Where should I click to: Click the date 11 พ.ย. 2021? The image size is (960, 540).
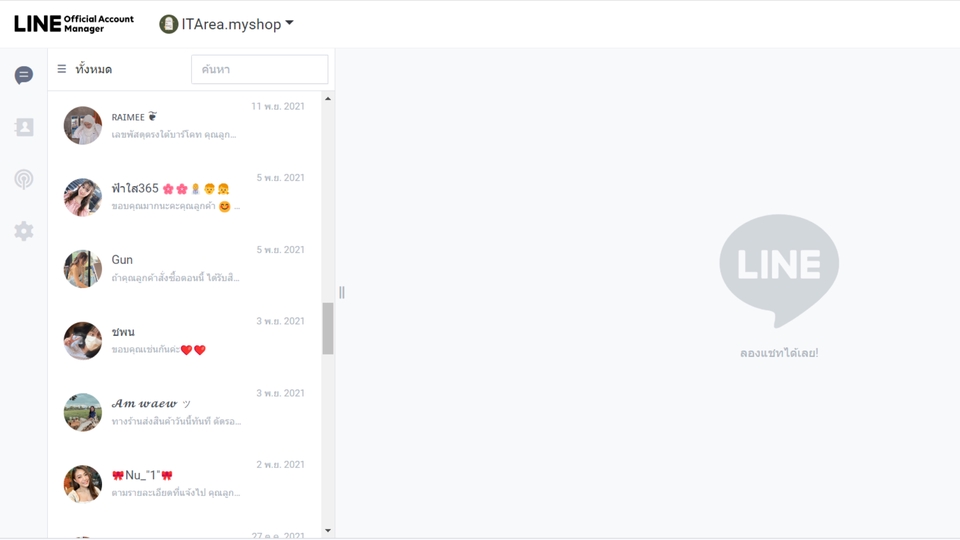pos(278,107)
